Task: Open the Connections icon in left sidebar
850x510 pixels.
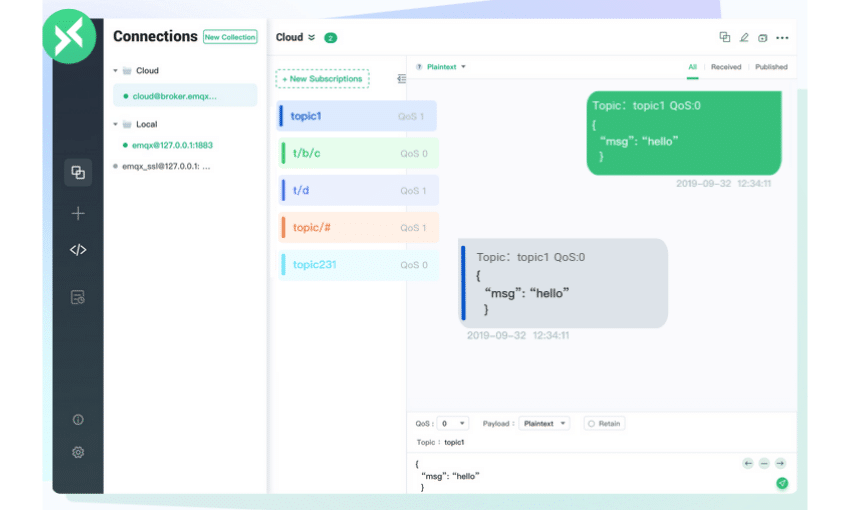Action: tap(78, 172)
